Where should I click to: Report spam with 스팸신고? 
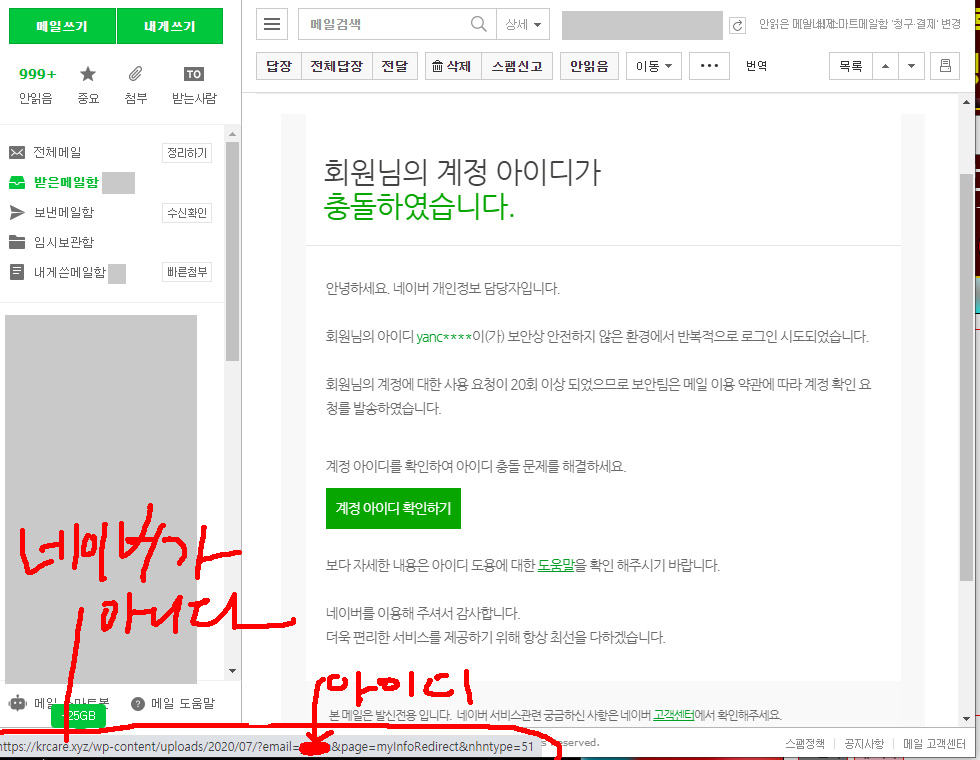pyautogui.click(x=517, y=66)
